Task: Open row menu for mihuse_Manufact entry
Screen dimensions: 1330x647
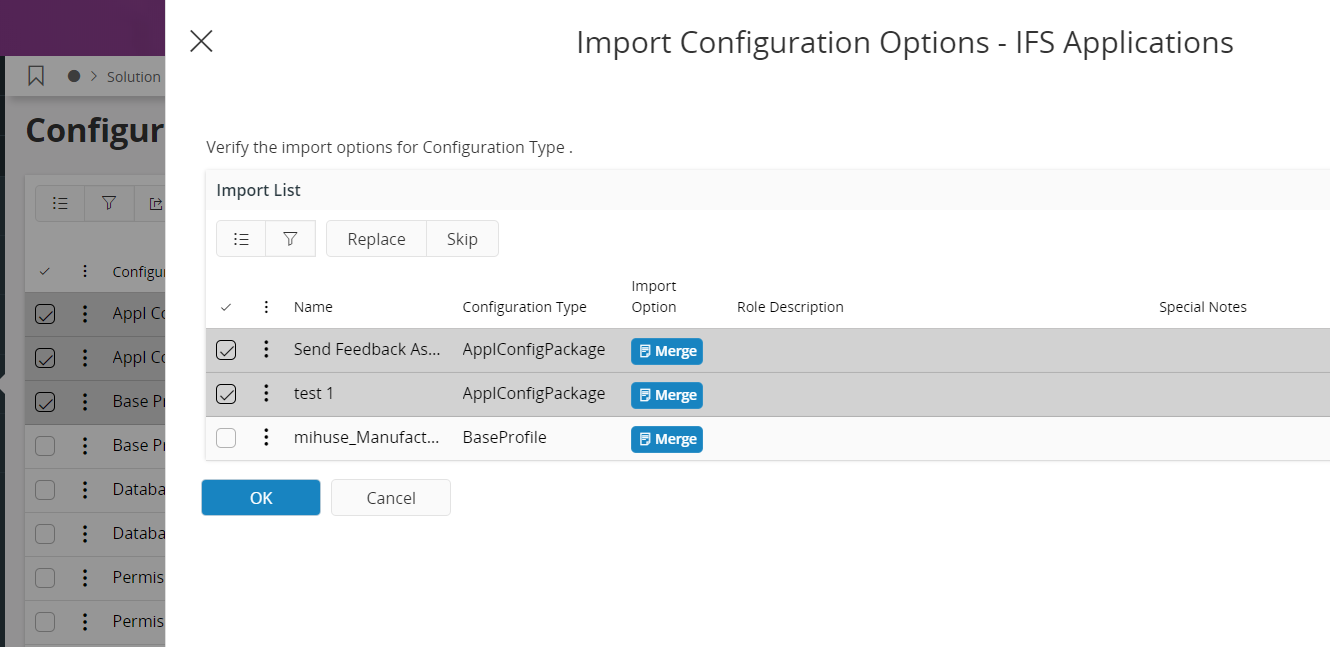Action: click(x=266, y=437)
